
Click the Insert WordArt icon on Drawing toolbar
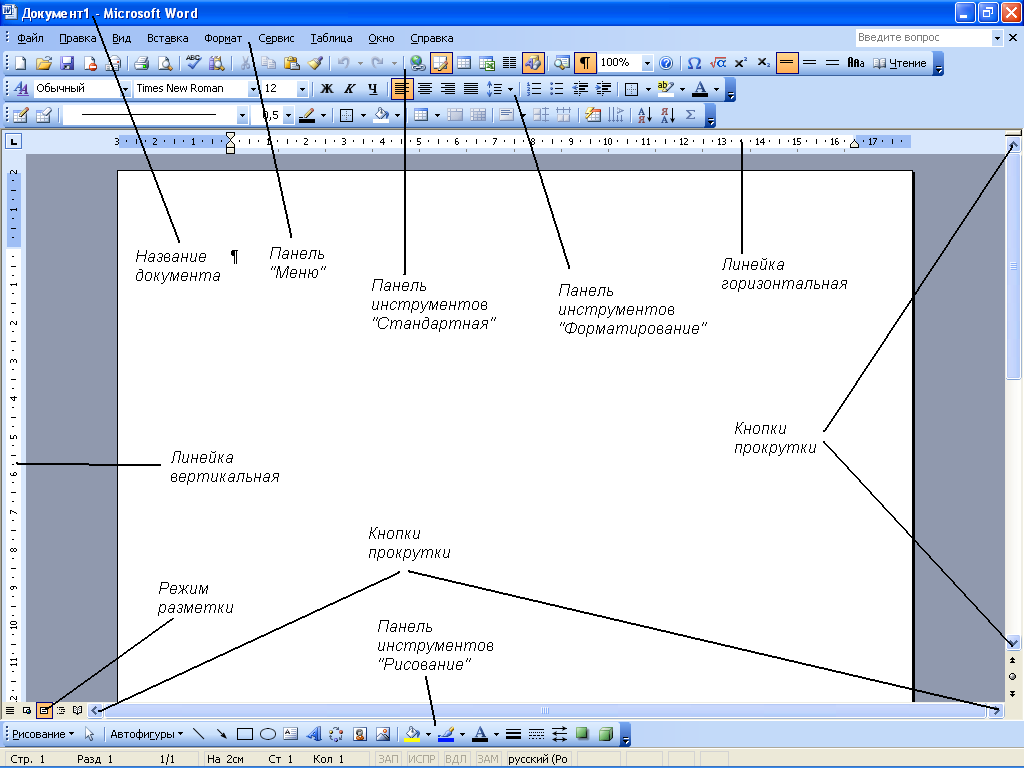313,734
